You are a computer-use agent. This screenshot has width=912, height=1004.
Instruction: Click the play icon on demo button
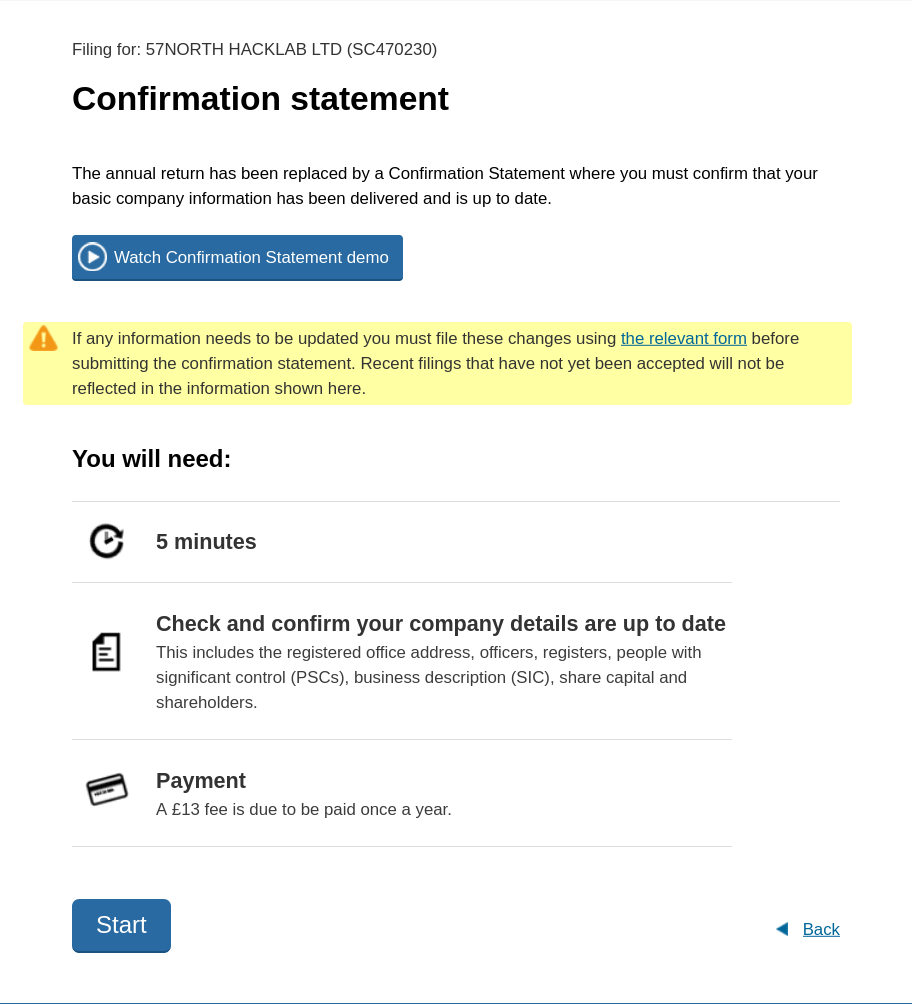coord(92,257)
